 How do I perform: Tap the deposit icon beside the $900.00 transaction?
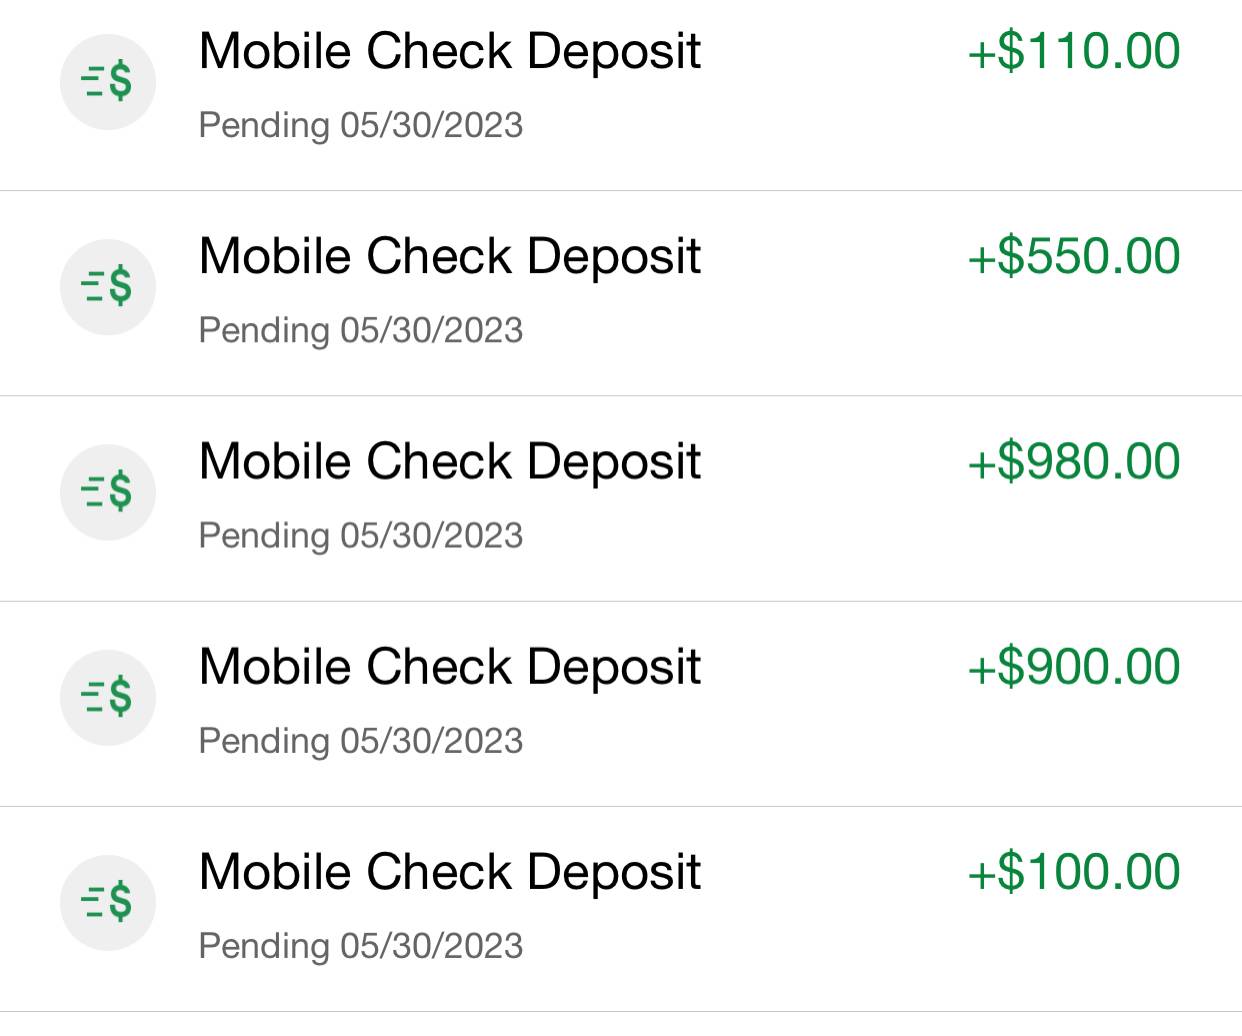tap(108, 697)
